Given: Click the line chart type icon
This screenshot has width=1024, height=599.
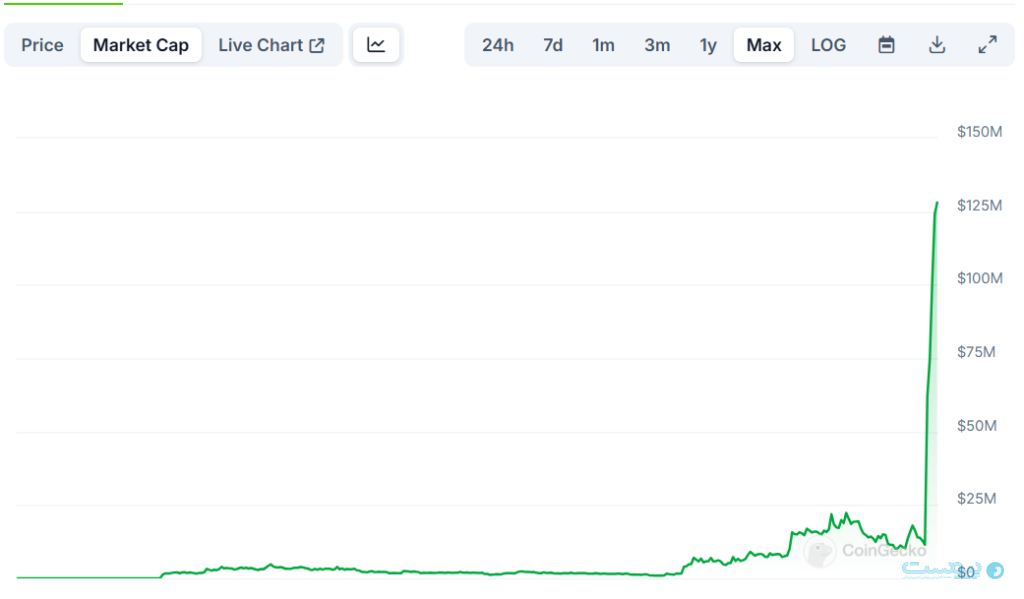Looking at the screenshot, I should coord(376,45).
